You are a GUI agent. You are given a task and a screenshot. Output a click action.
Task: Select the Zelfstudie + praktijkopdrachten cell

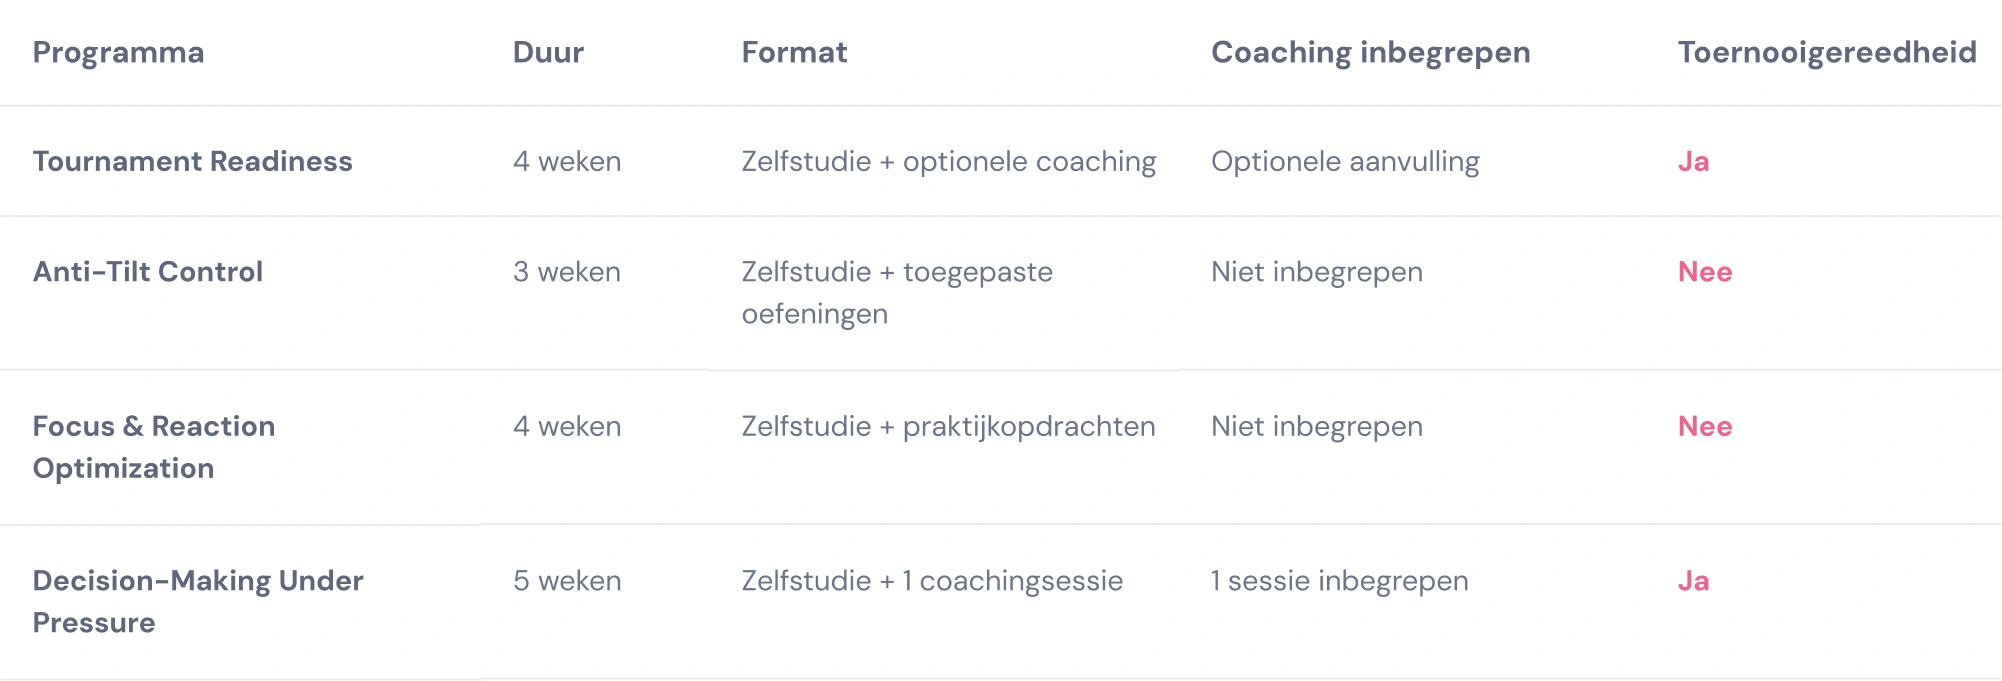(x=948, y=426)
